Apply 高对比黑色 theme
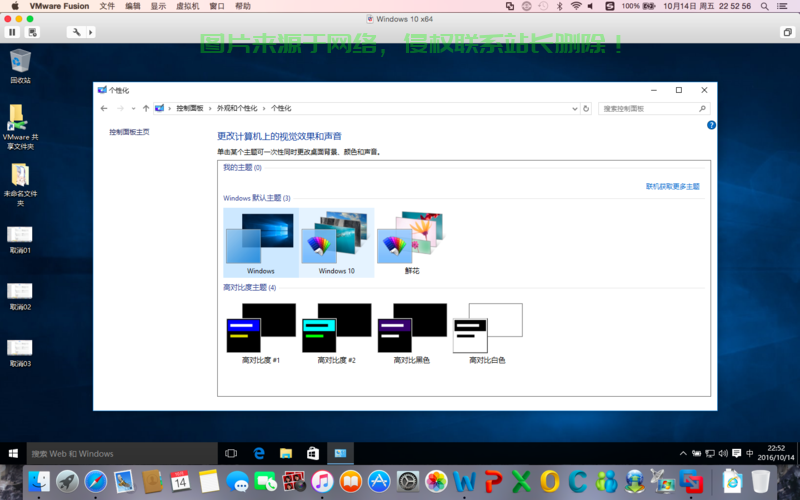Viewport: 800px width, 500px height. (412, 334)
